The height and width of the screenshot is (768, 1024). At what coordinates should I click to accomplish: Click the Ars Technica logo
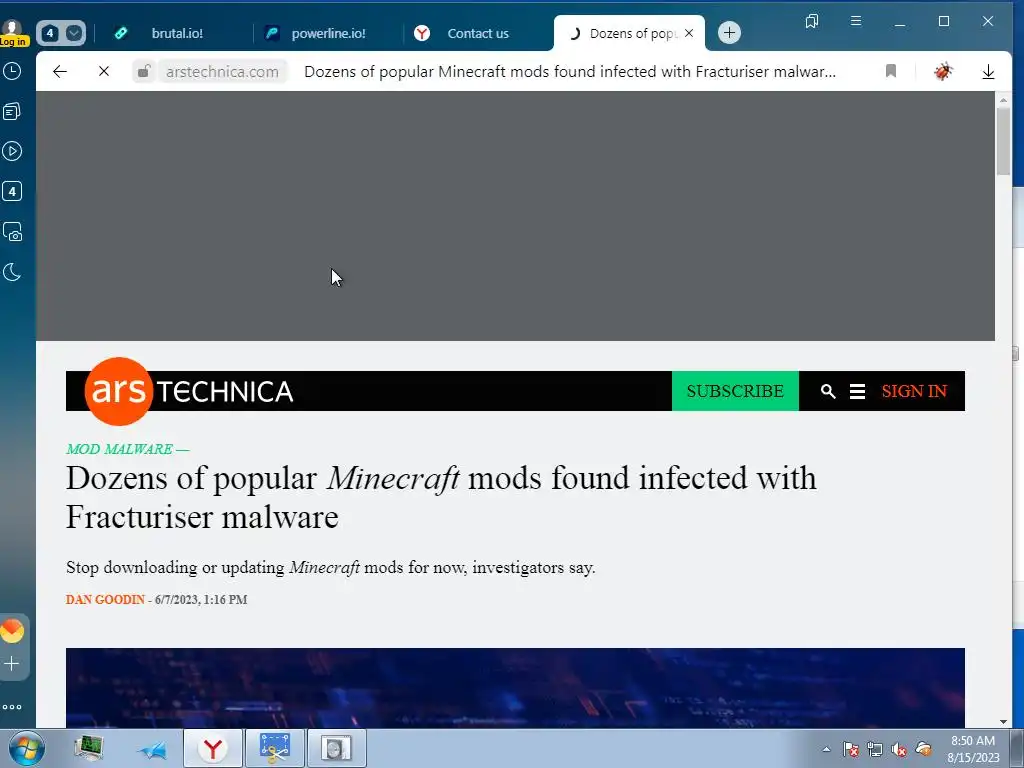pyautogui.click(x=189, y=391)
